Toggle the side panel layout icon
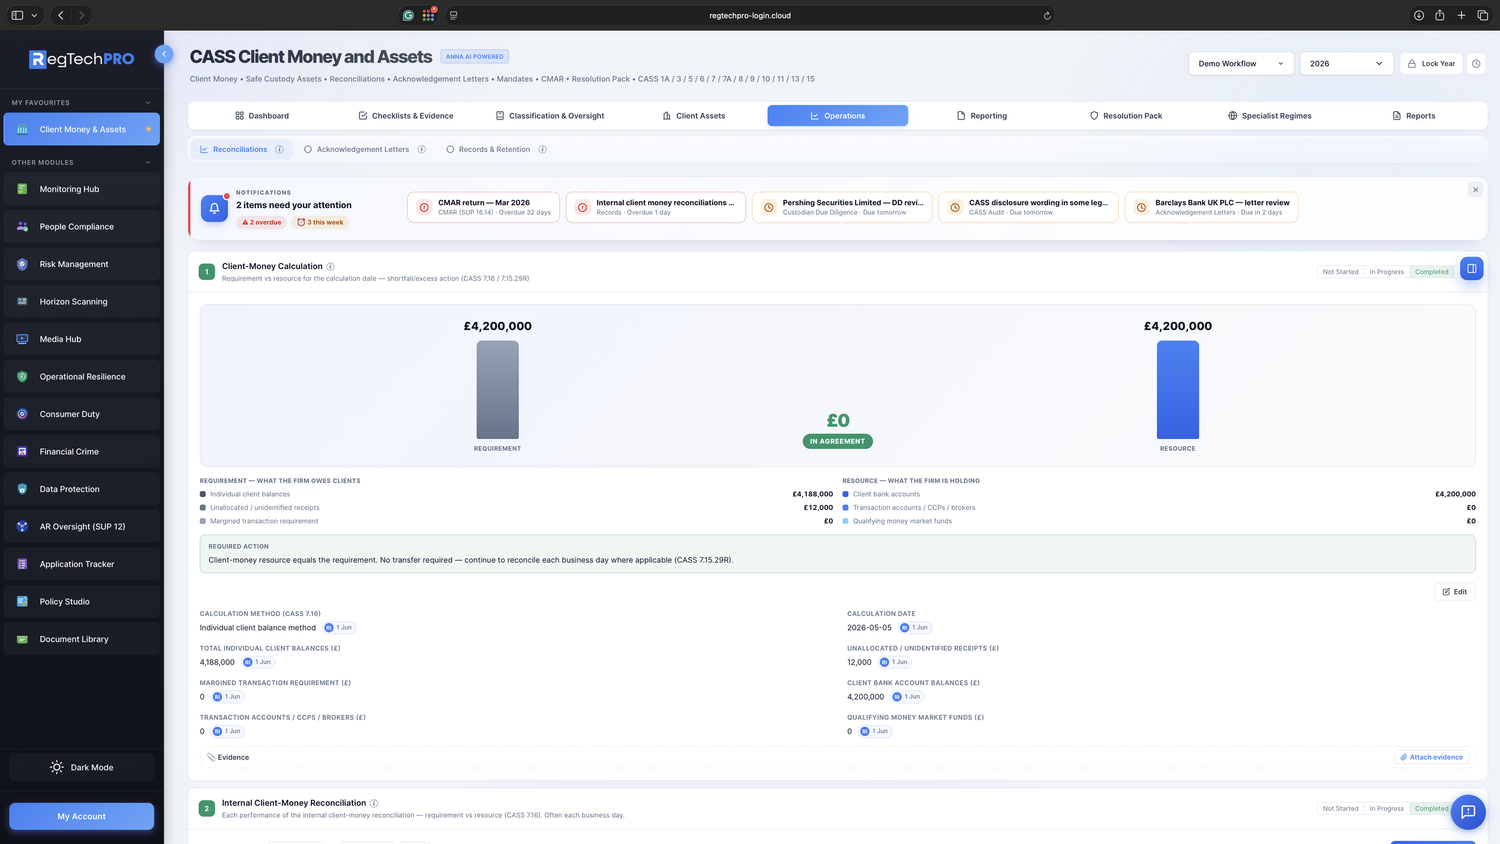The image size is (1500, 844). tap(1472, 268)
